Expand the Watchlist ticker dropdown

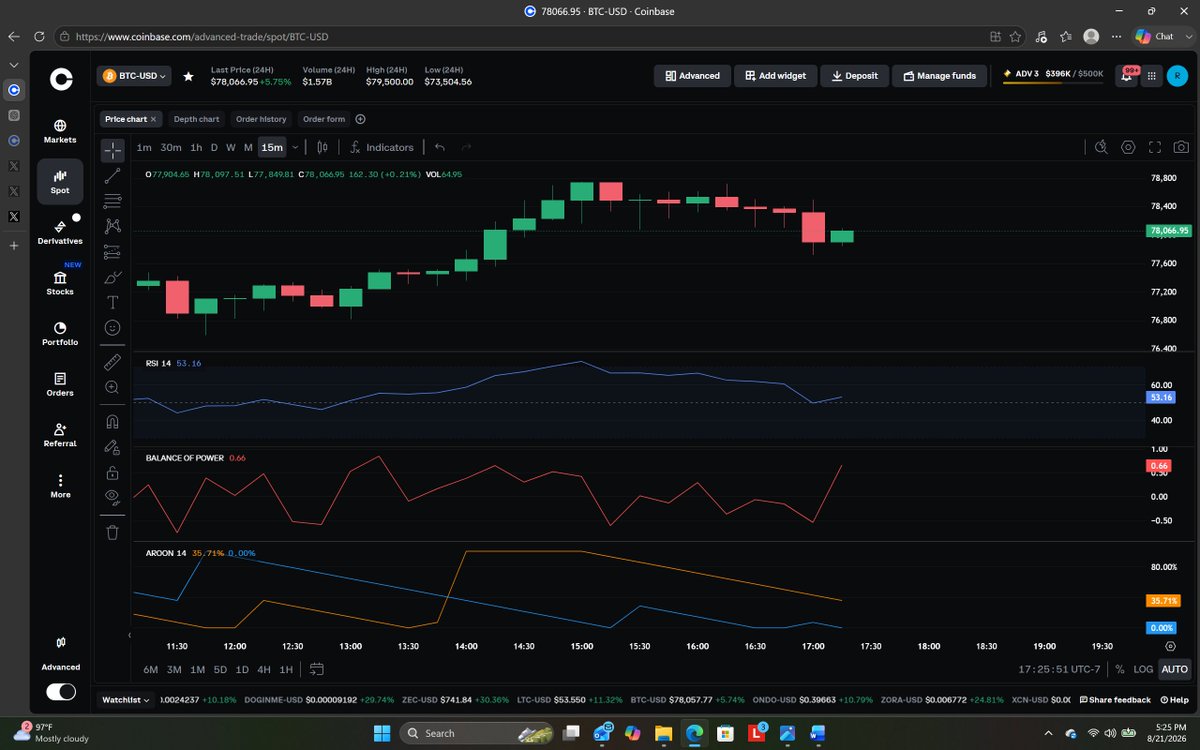[x=126, y=700]
